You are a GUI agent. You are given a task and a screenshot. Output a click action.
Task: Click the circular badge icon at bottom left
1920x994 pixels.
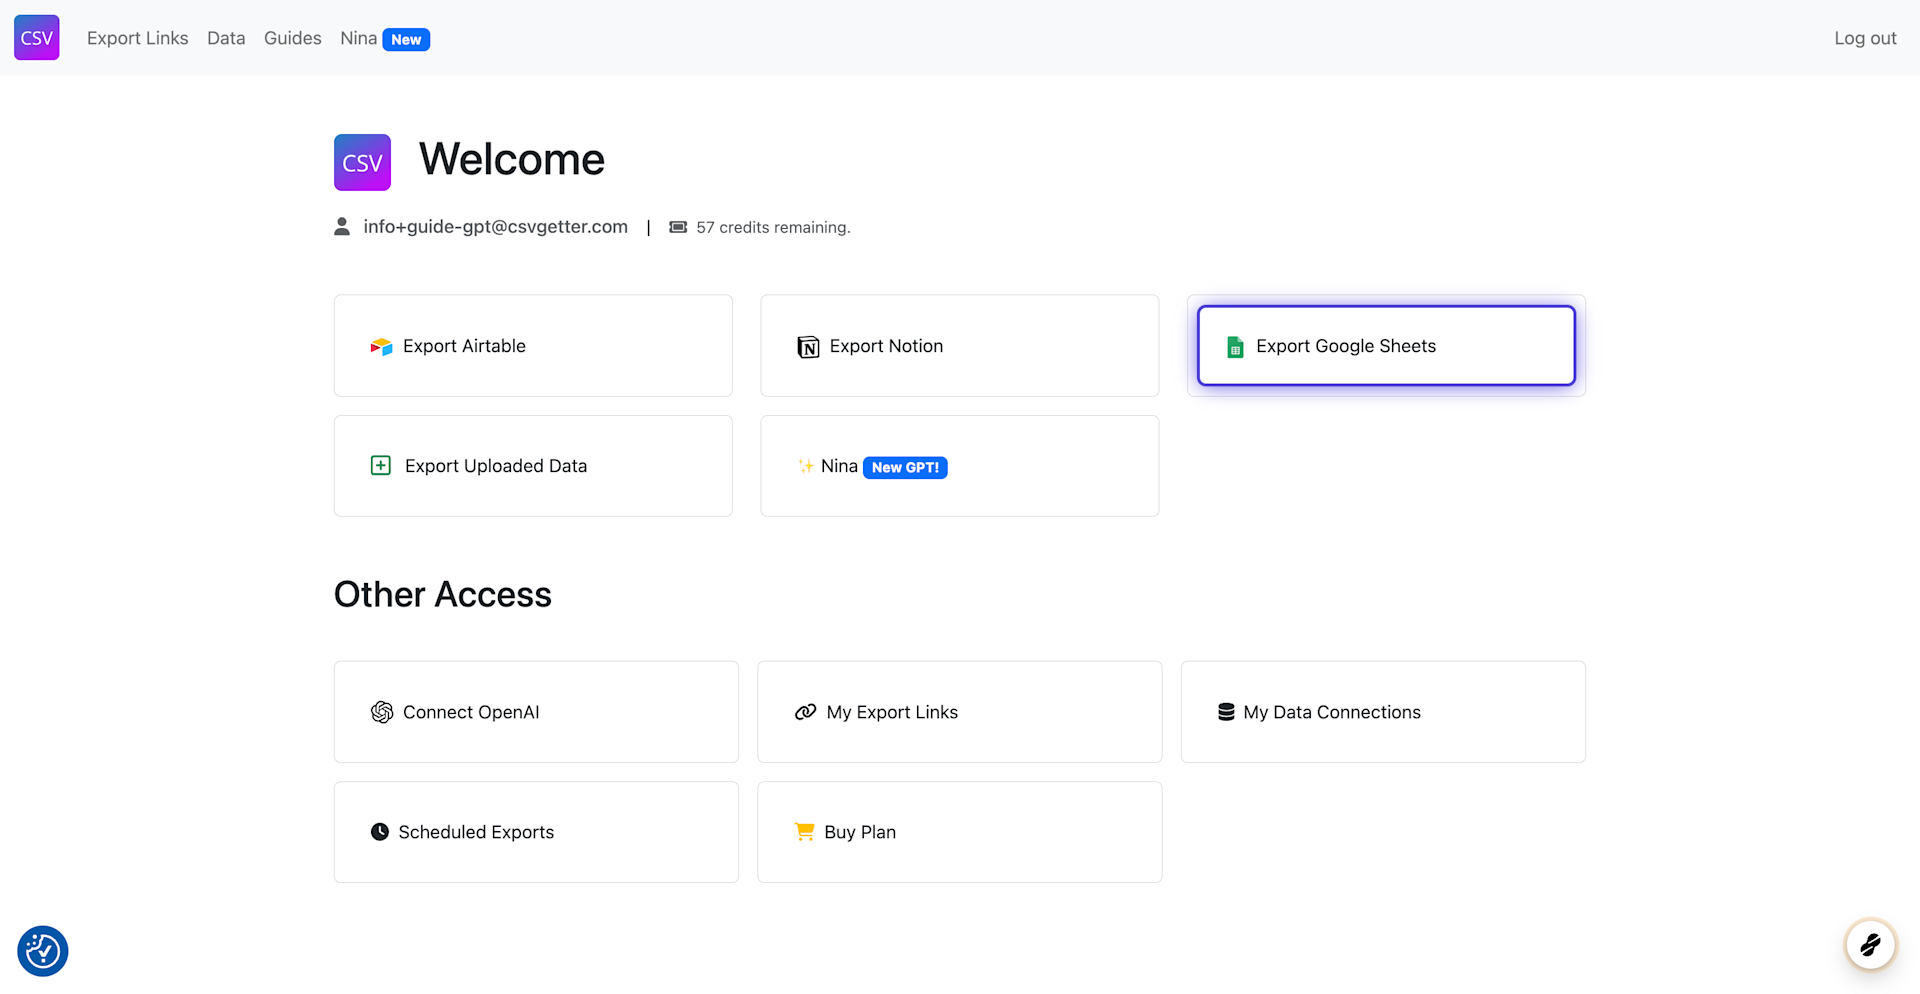(42, 951)
